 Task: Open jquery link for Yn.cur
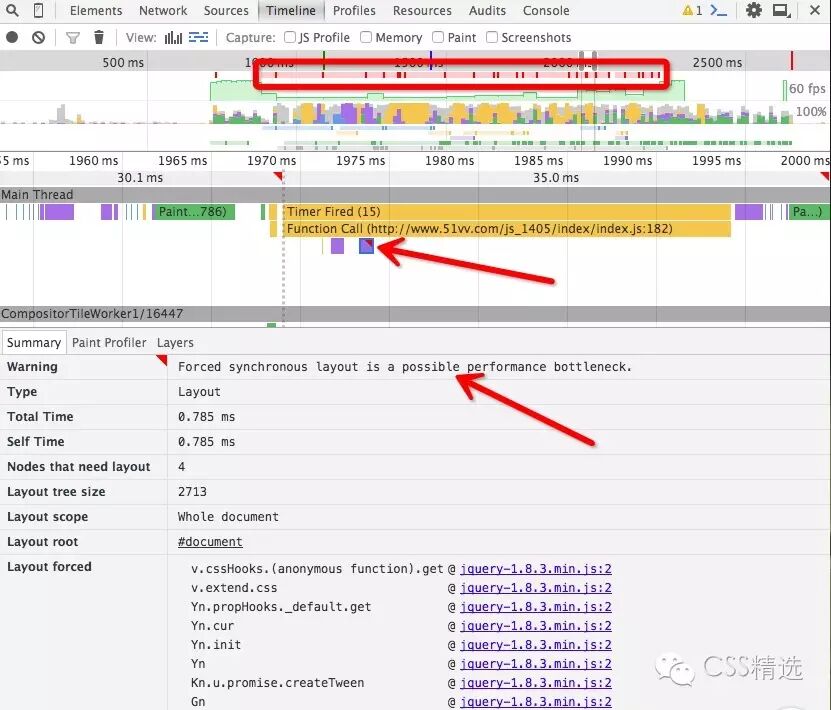(535, 626)
